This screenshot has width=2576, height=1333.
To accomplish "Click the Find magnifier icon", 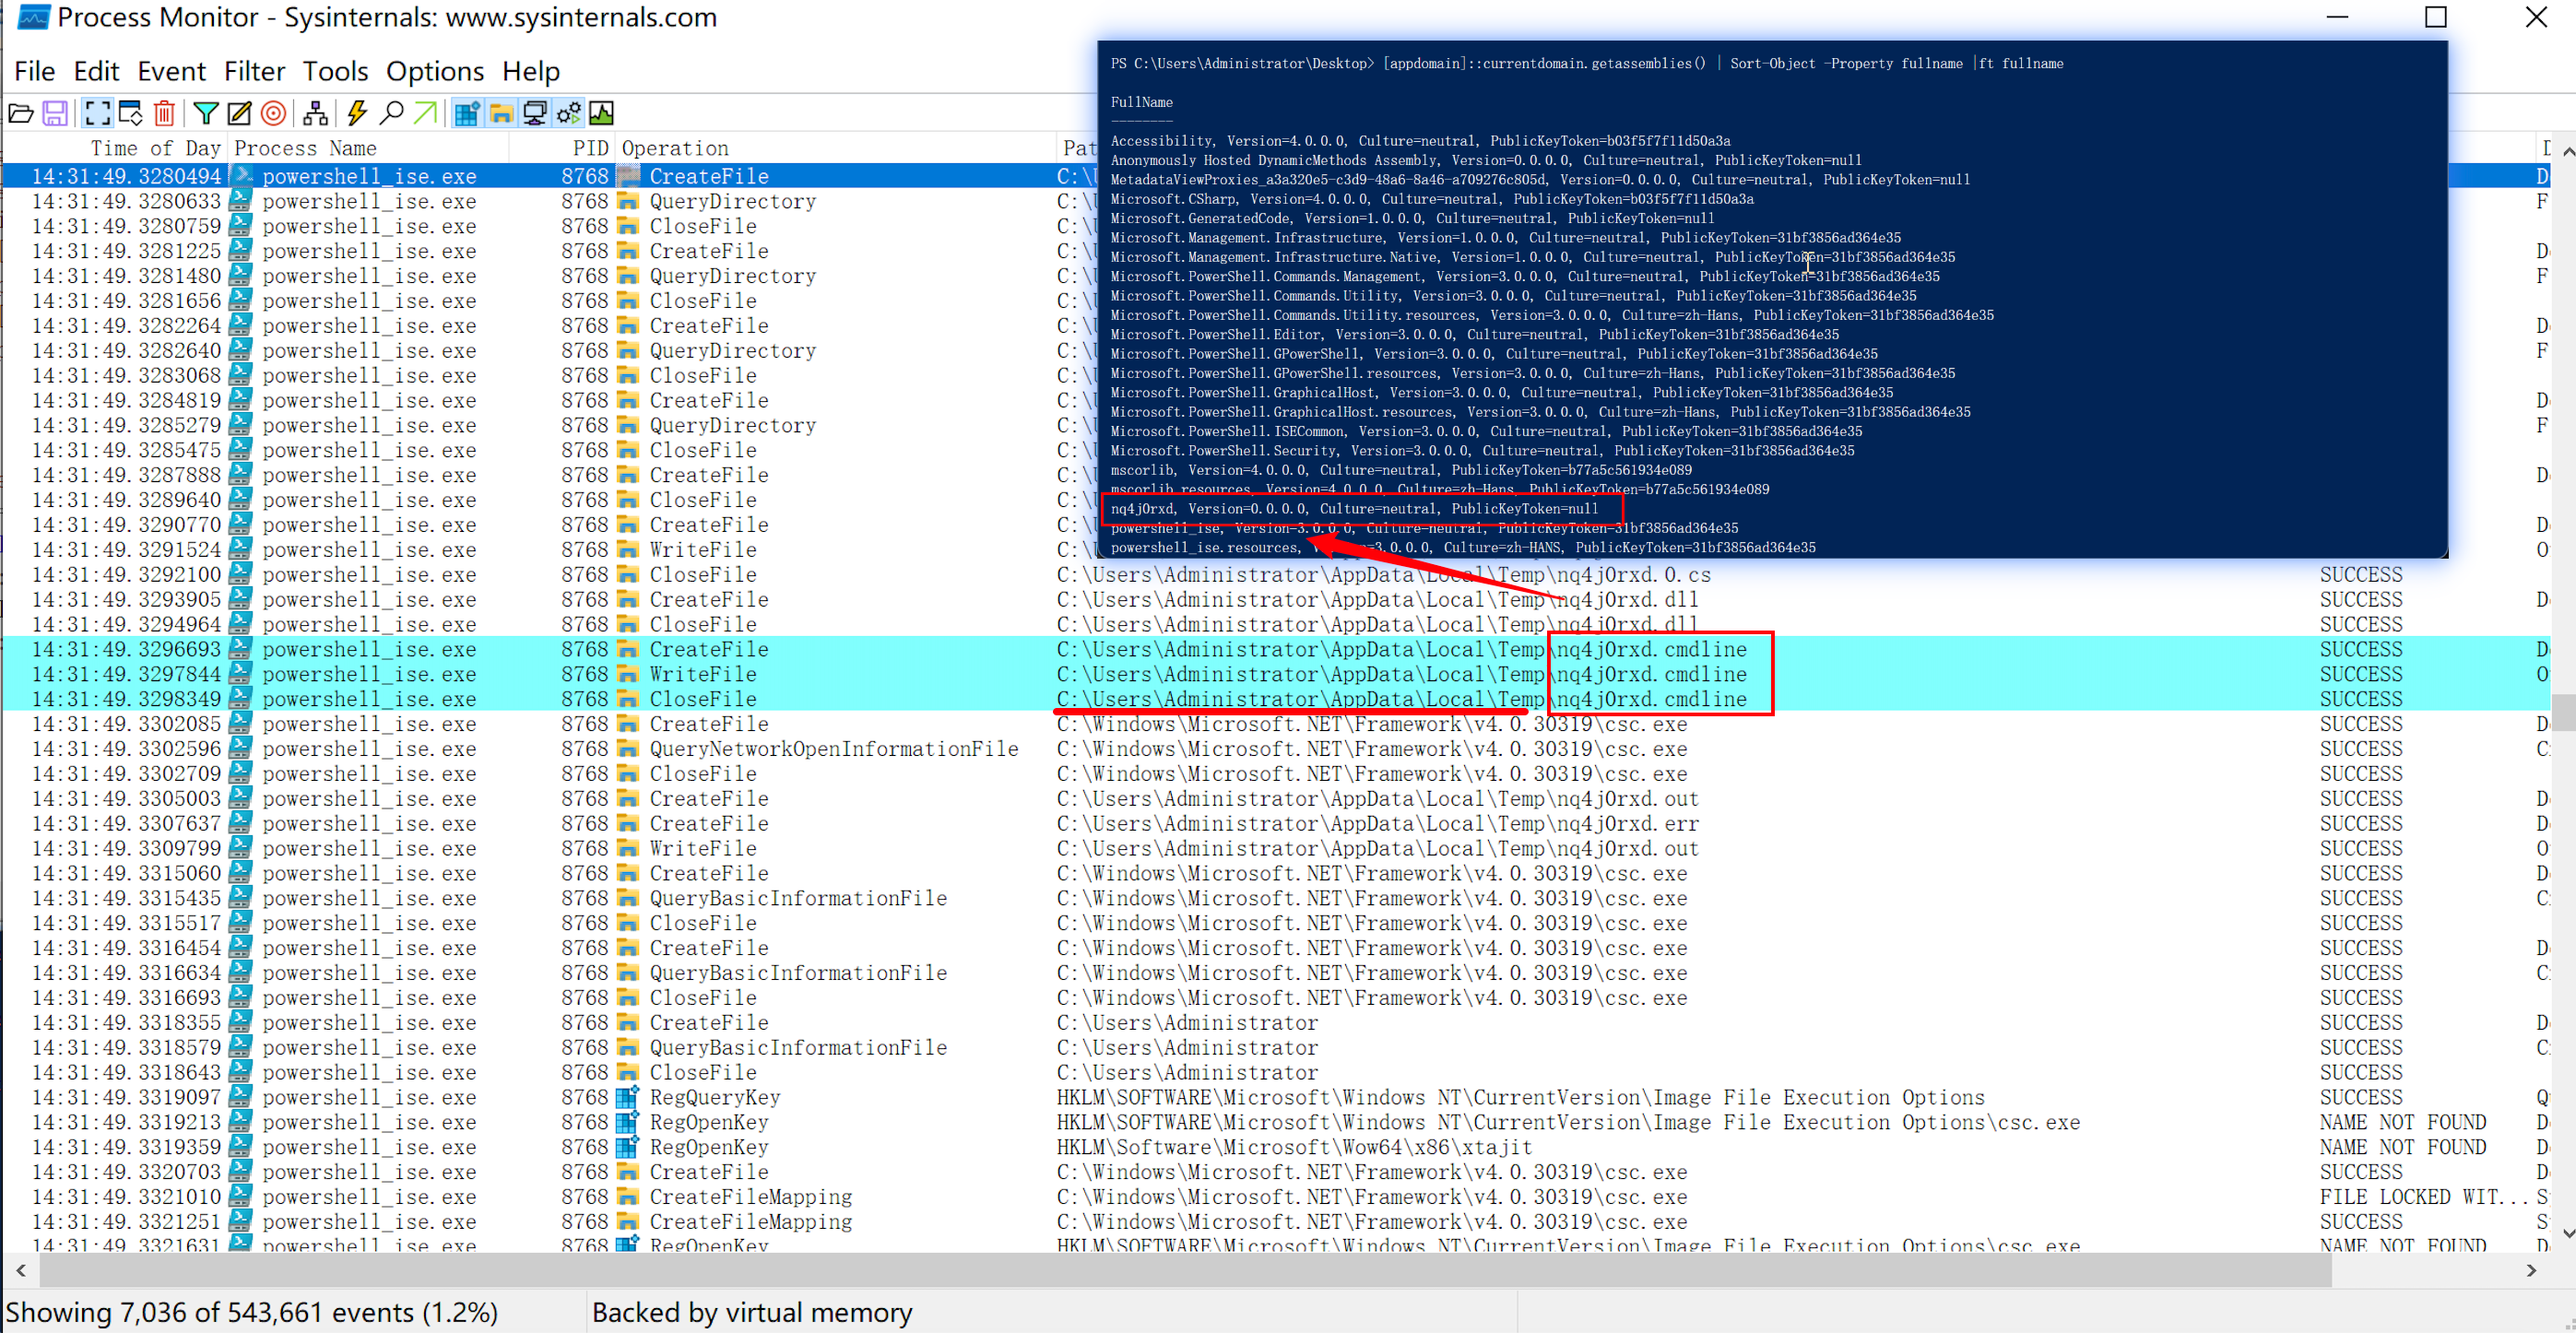I will [392, 113].
